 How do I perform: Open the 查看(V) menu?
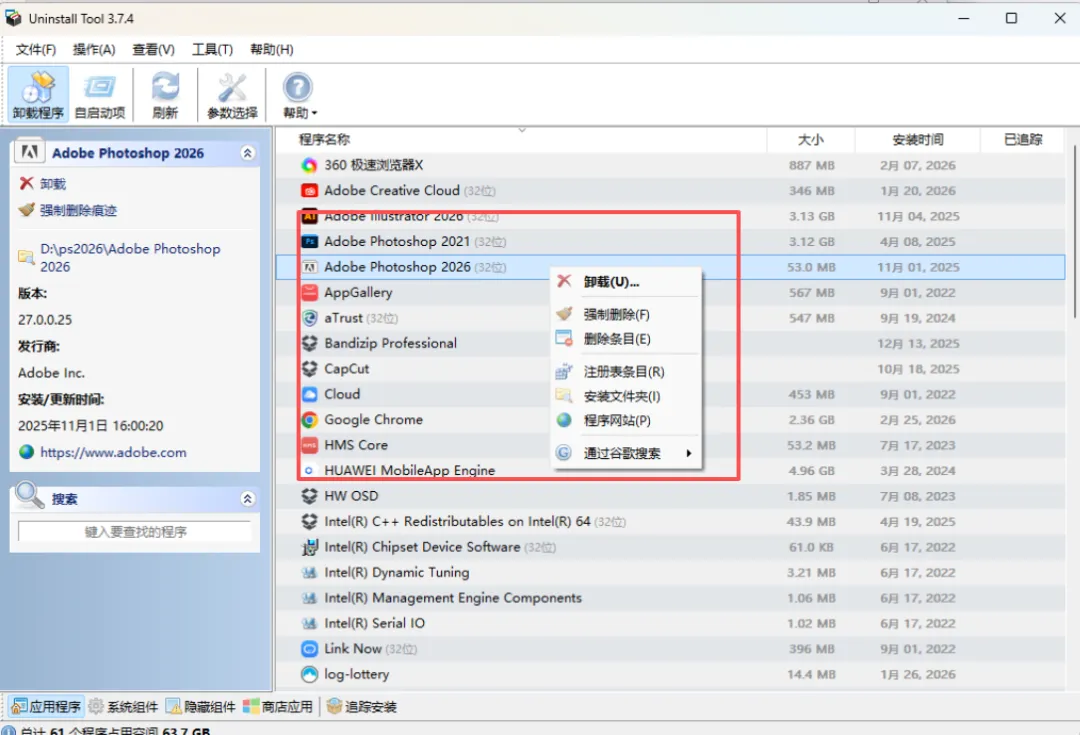[x=153, y=50]
